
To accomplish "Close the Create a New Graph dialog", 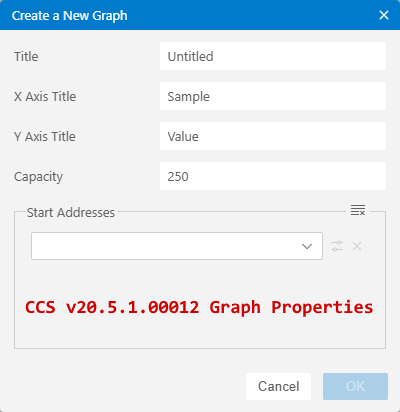I will [384, 15].
